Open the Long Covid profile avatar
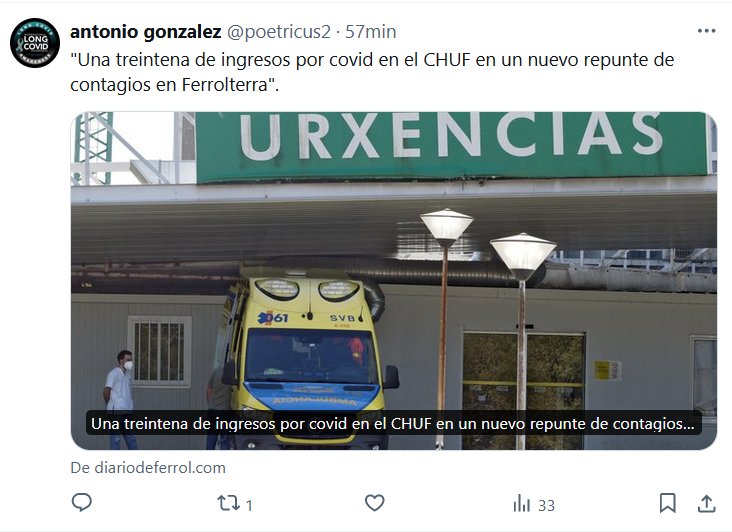This screenshot has width=732, height=532. click(35, 43)
